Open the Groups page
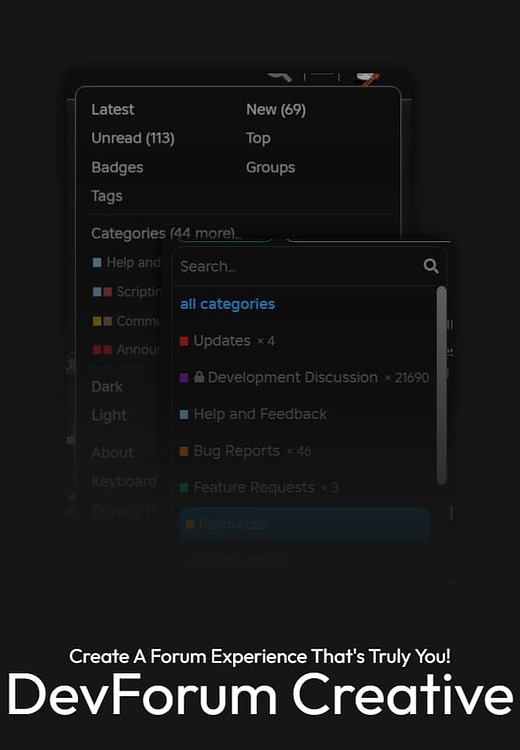Image resolution: width=520 pixels, height=750 pixels. (270, 167)
